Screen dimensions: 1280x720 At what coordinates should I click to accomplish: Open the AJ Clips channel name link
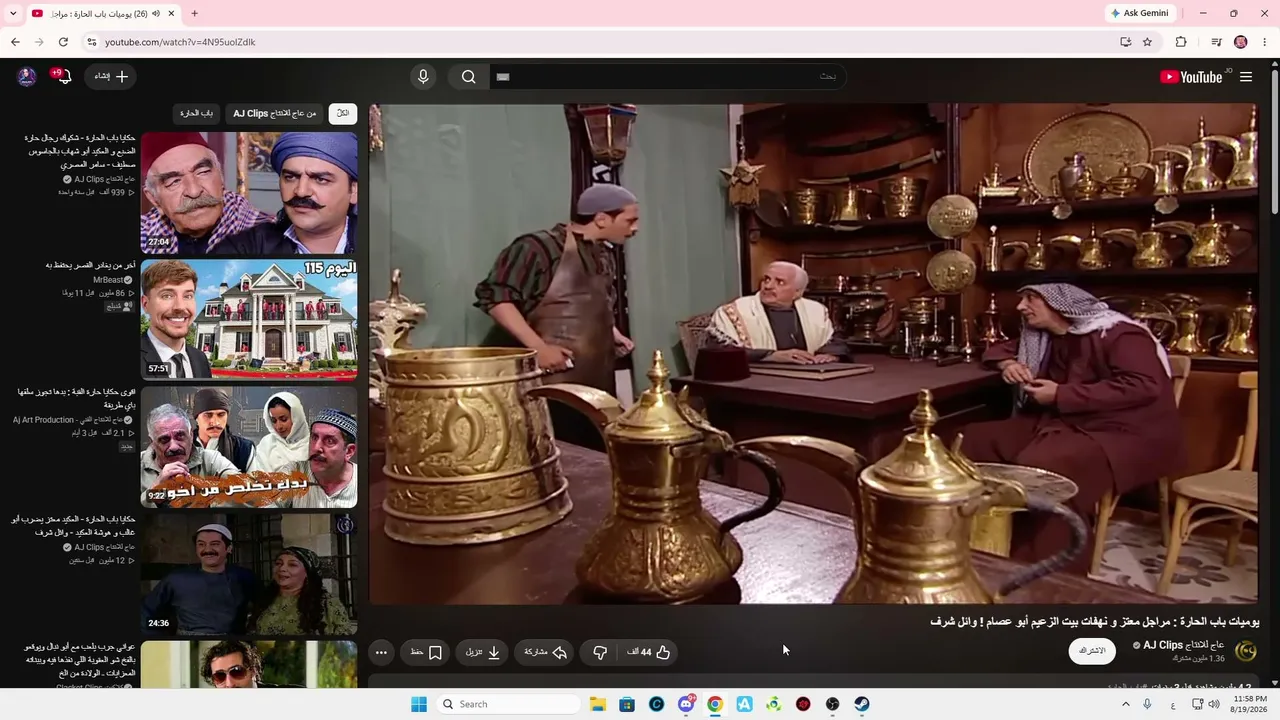coord(1183,645)
